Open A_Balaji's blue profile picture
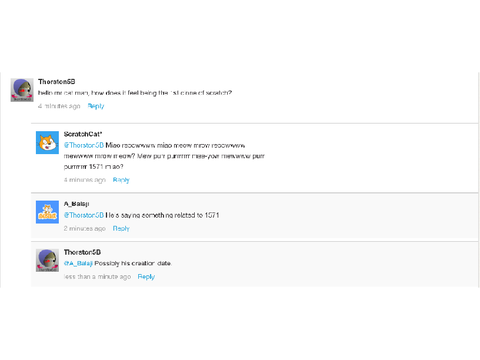Image resolution: width=480 pixels, height=360 pixels. pyautogui.click(x=47, y=212)
